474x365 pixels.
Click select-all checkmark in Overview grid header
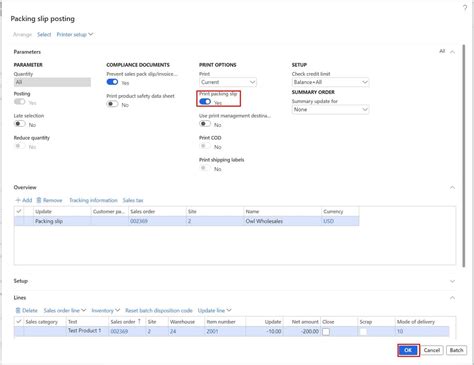[19, 211]
